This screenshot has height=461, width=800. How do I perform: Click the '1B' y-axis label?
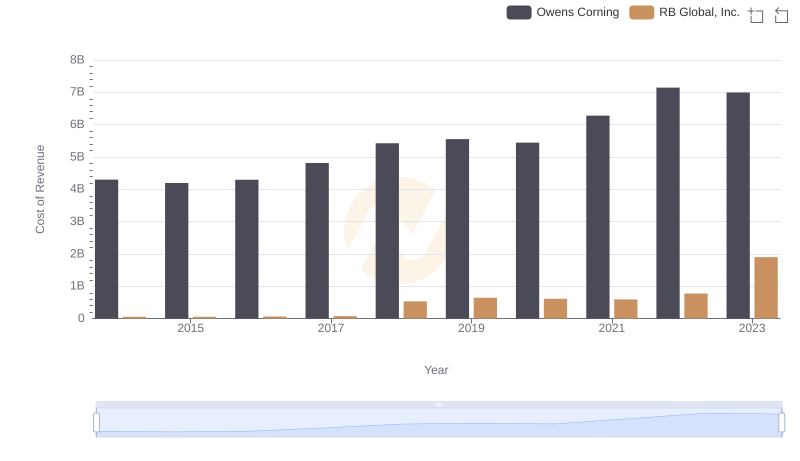click(x=77, y=286)
